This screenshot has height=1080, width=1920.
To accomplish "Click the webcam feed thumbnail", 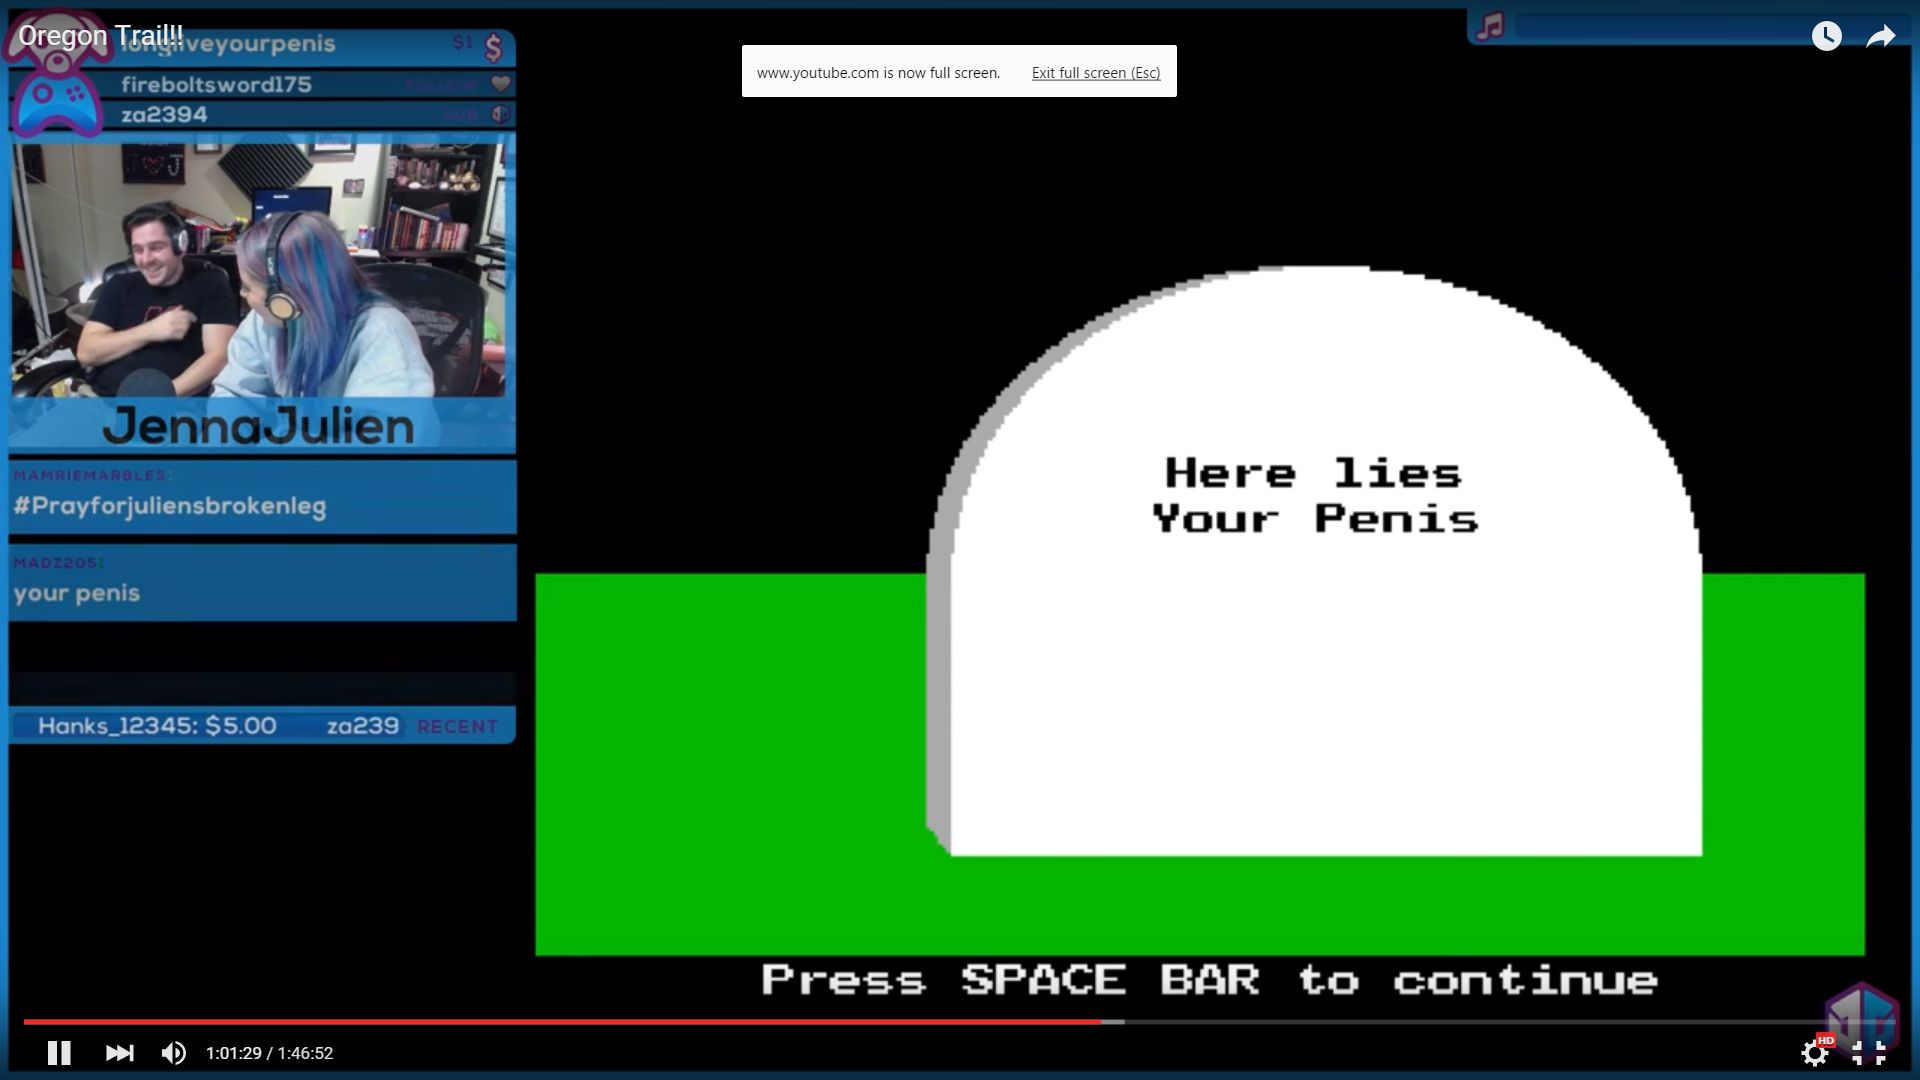I will [x=259, y=270].
